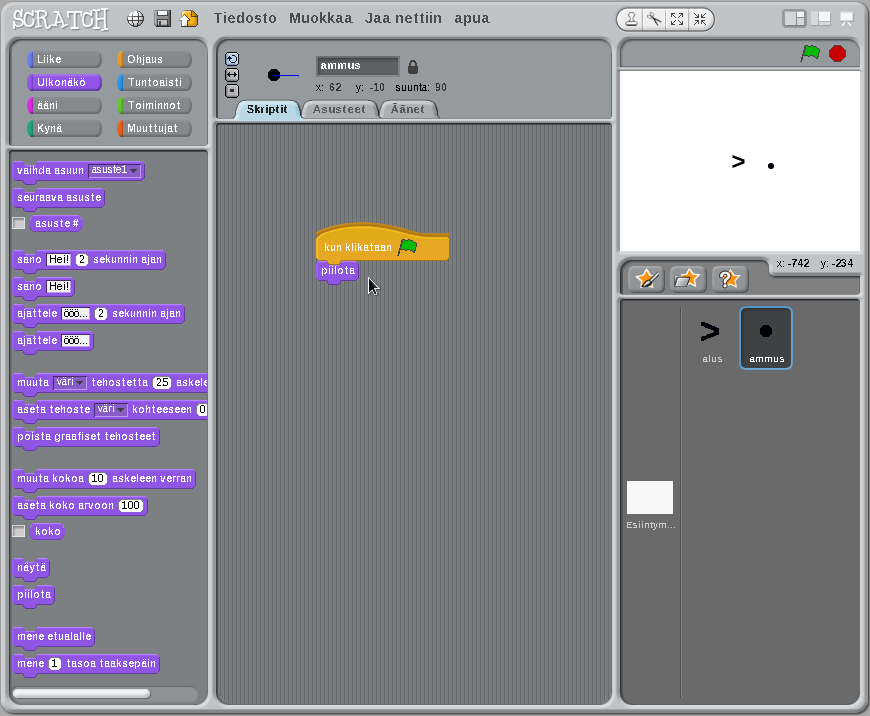Viewport: 870px width, 716px height.
Task: Click the green flag to start
Action: pos(810,53)
